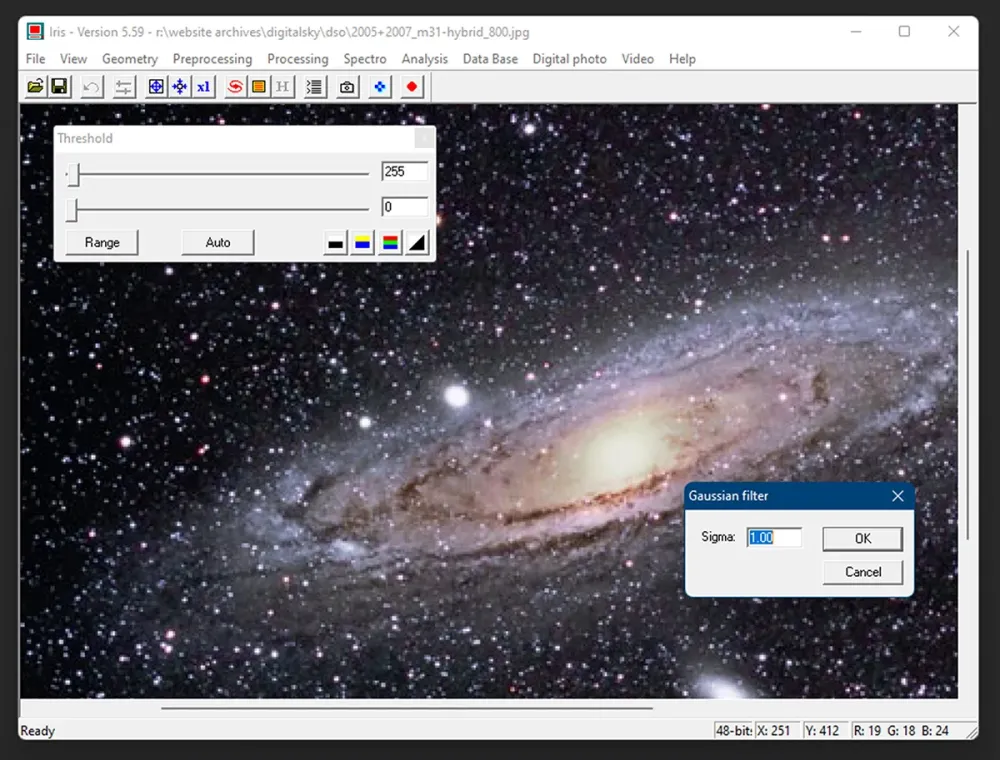Open the Preprocessing menu
Viewport: 1000px width, 760px height.
click(212, 59)
